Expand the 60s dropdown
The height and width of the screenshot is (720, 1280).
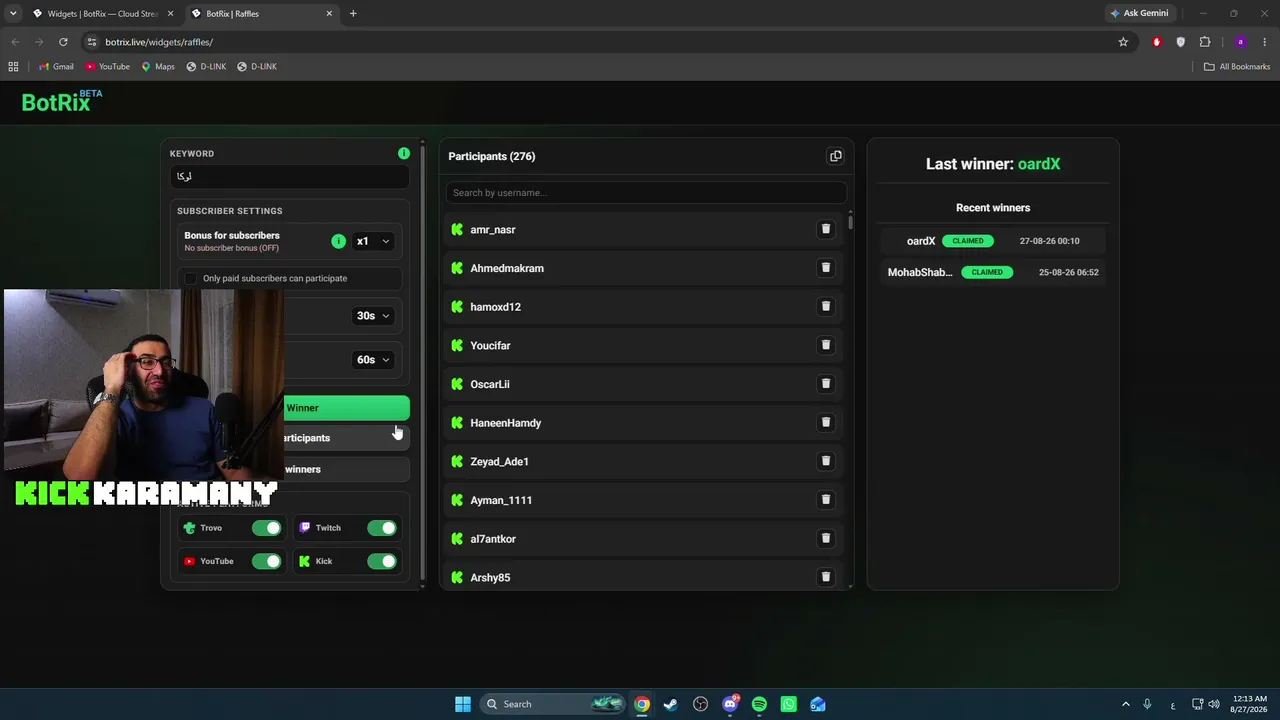[373, 360]
